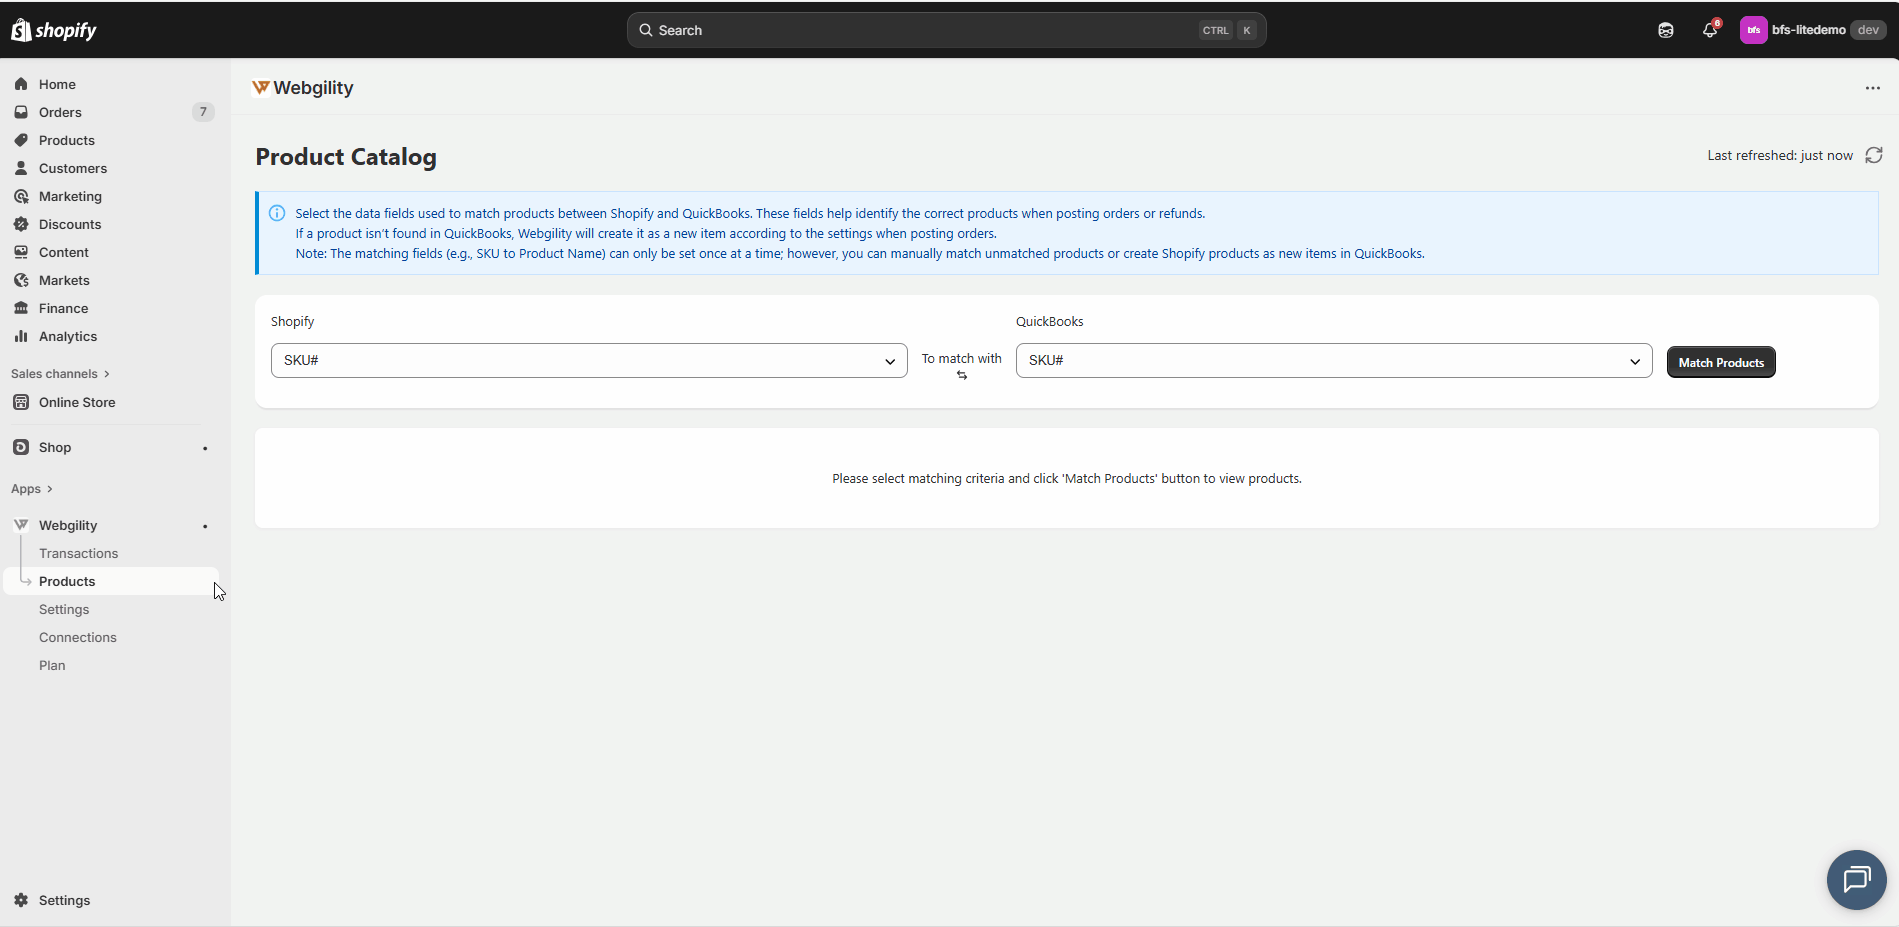Click the Shopify logo
The width and height of the screenshot is (1899, 927).
click(54, 30)
